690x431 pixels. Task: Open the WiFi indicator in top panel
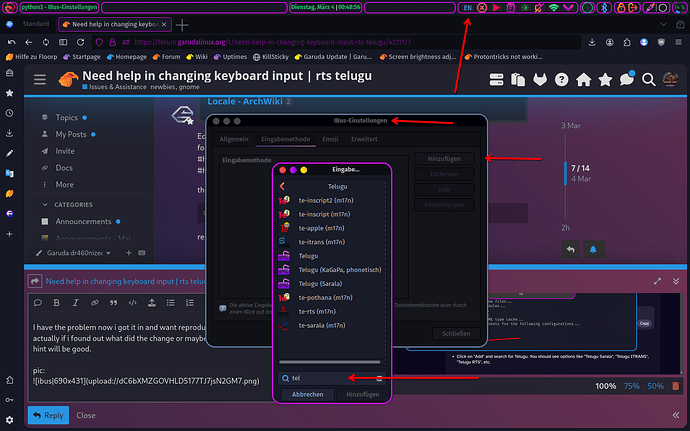pos(554,7)
